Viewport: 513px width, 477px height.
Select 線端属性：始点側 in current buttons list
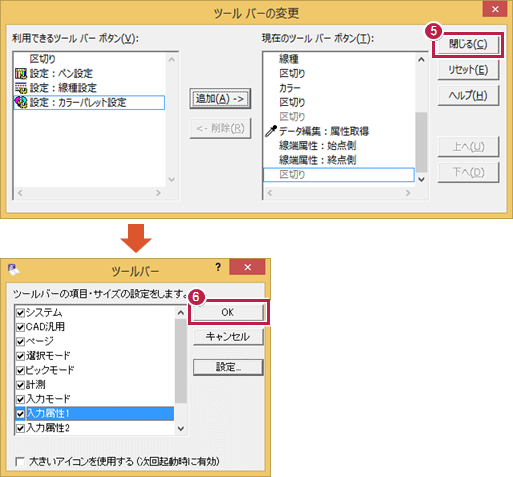coord(318,146)
